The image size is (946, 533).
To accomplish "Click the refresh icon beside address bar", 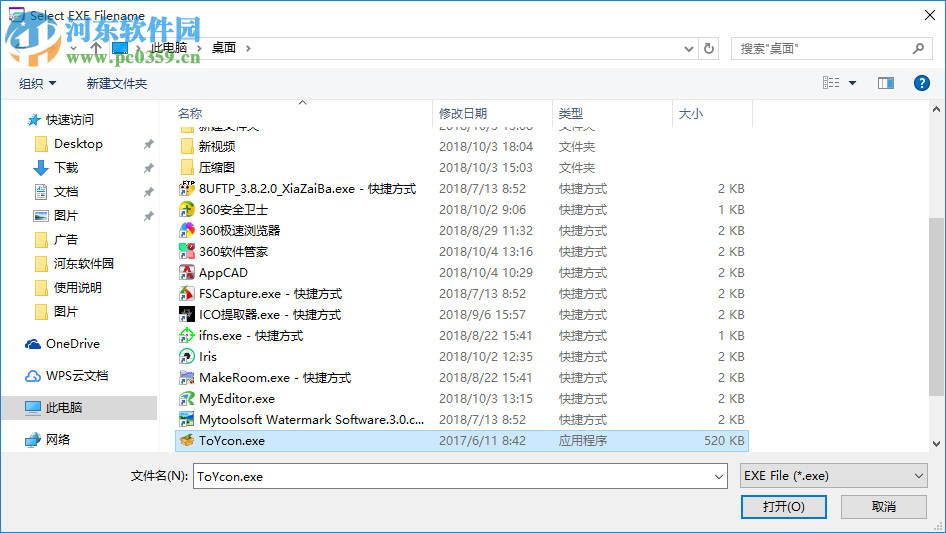I will [709, 48].
